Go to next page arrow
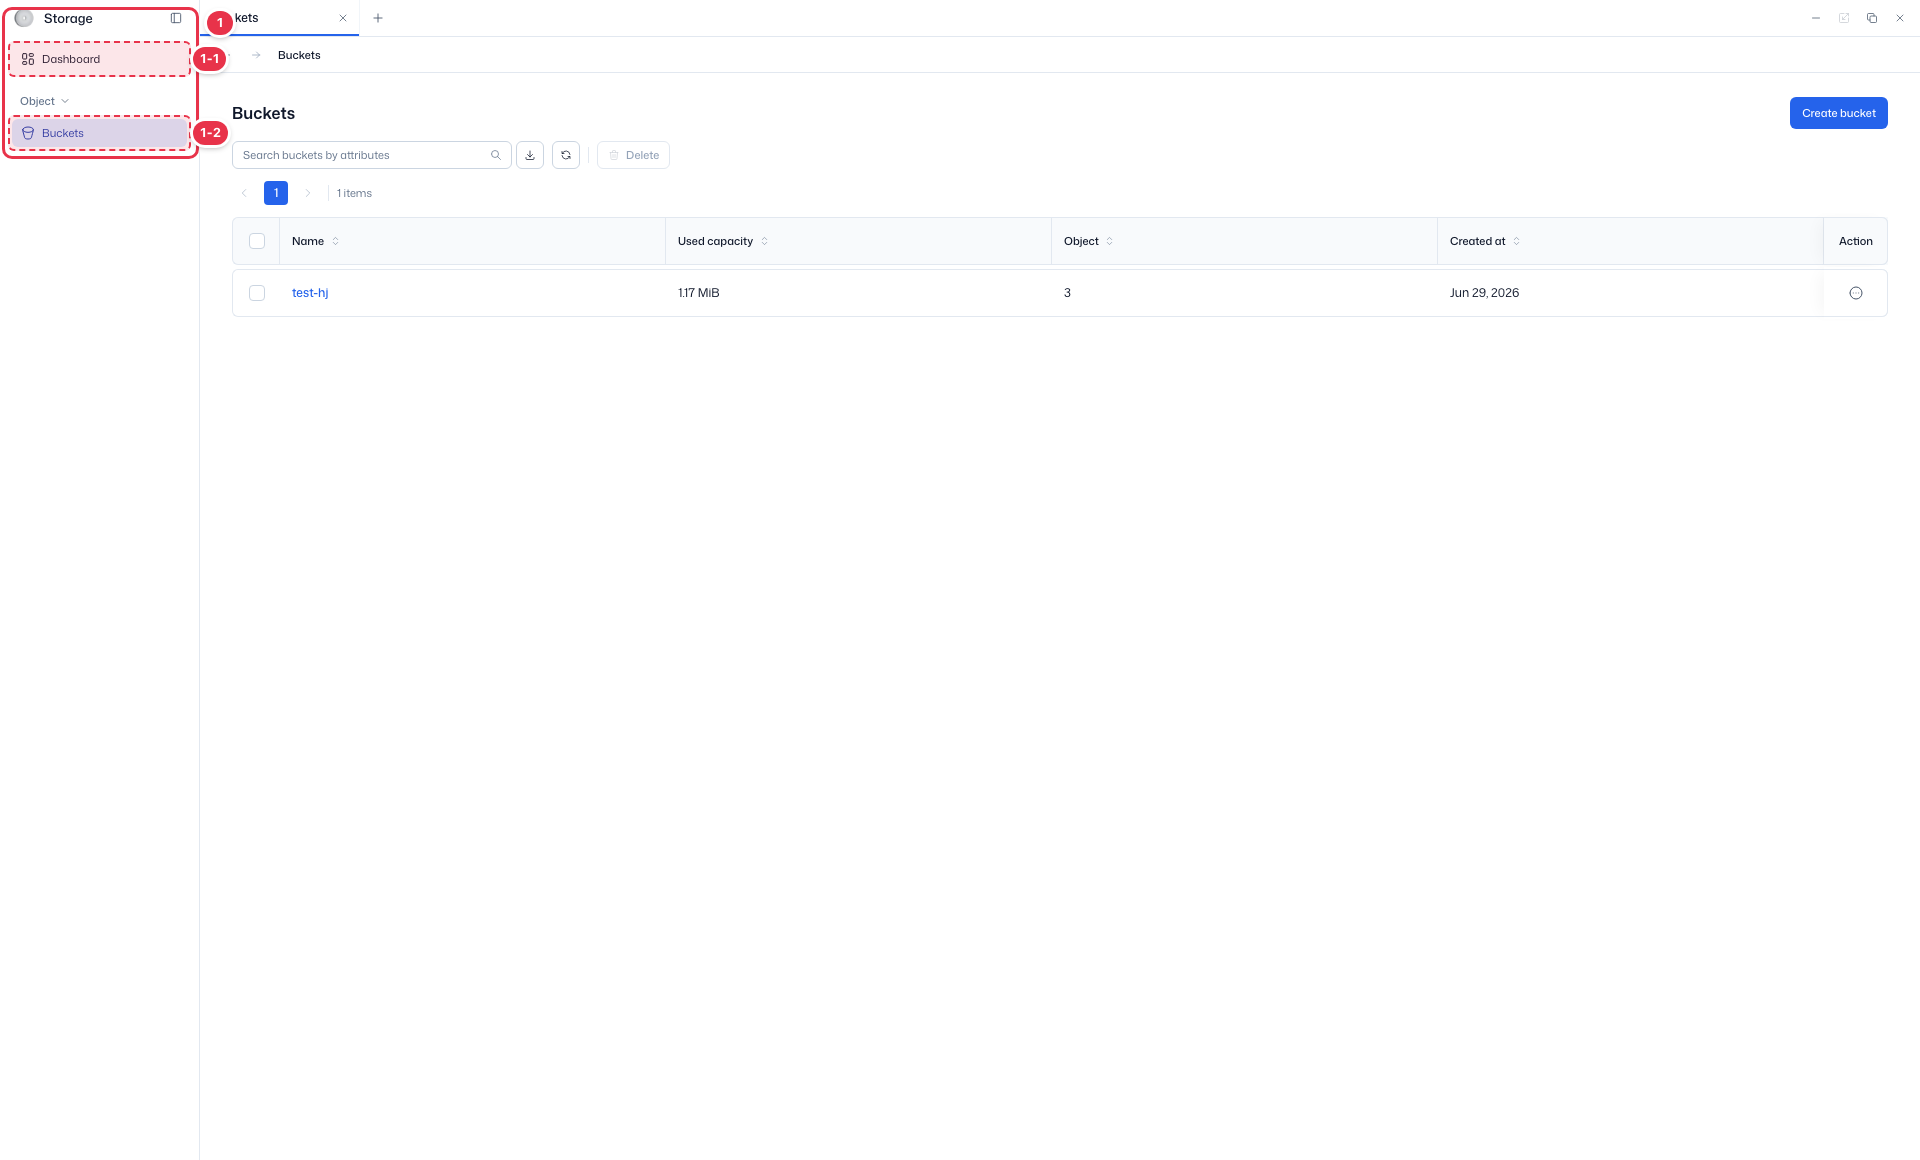Screen dimensions: 1920x1160 click(308, 193)
